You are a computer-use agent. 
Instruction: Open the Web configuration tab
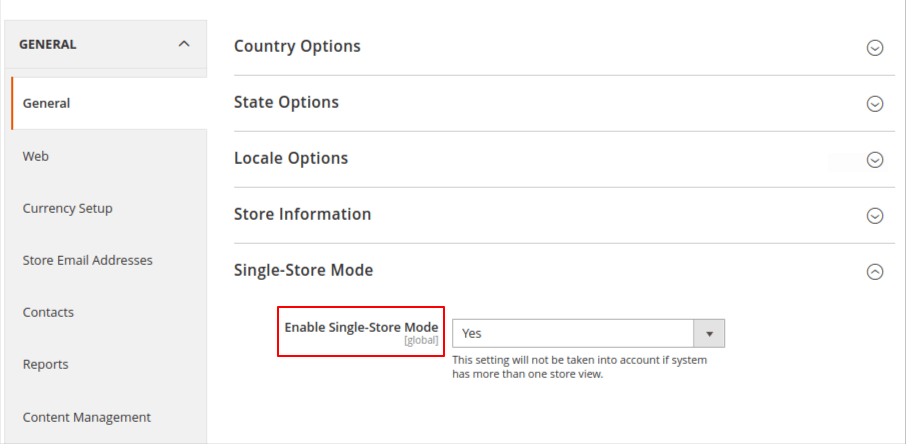tap(36, 156)
